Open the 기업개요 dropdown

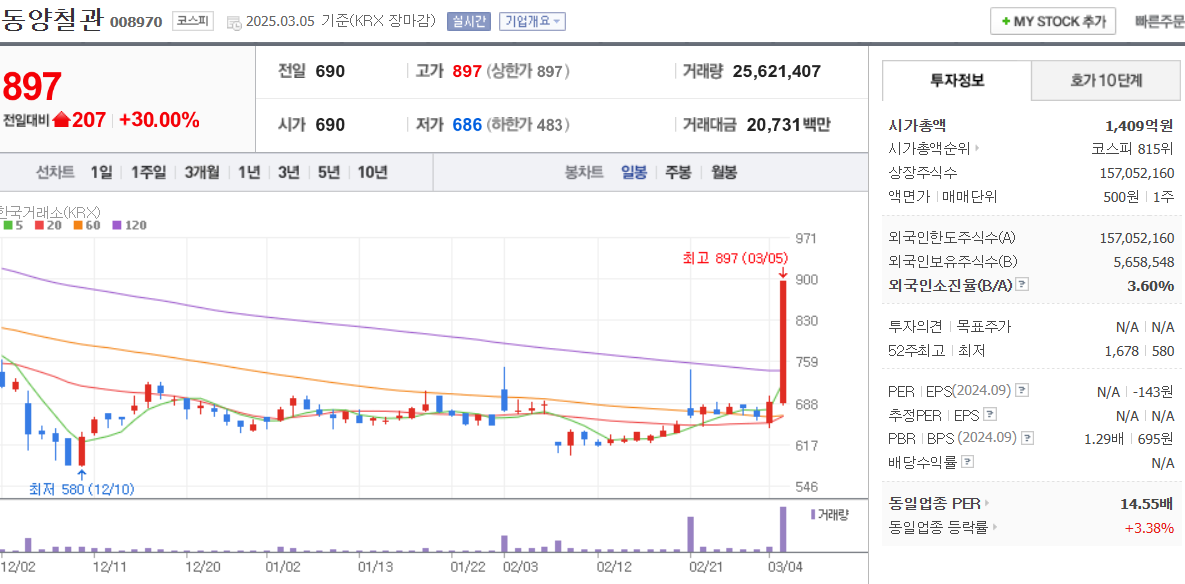coord(532,21)
